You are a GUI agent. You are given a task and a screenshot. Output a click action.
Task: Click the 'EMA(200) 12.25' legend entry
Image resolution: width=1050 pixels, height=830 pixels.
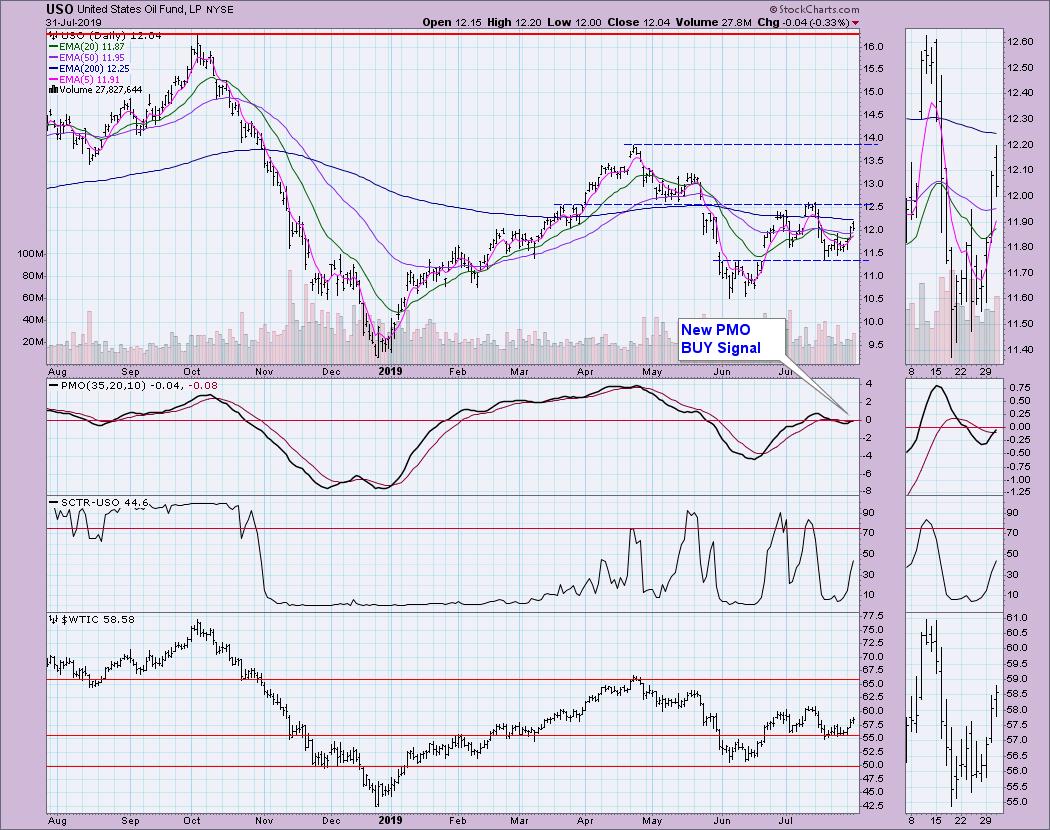tap(94, 68)
